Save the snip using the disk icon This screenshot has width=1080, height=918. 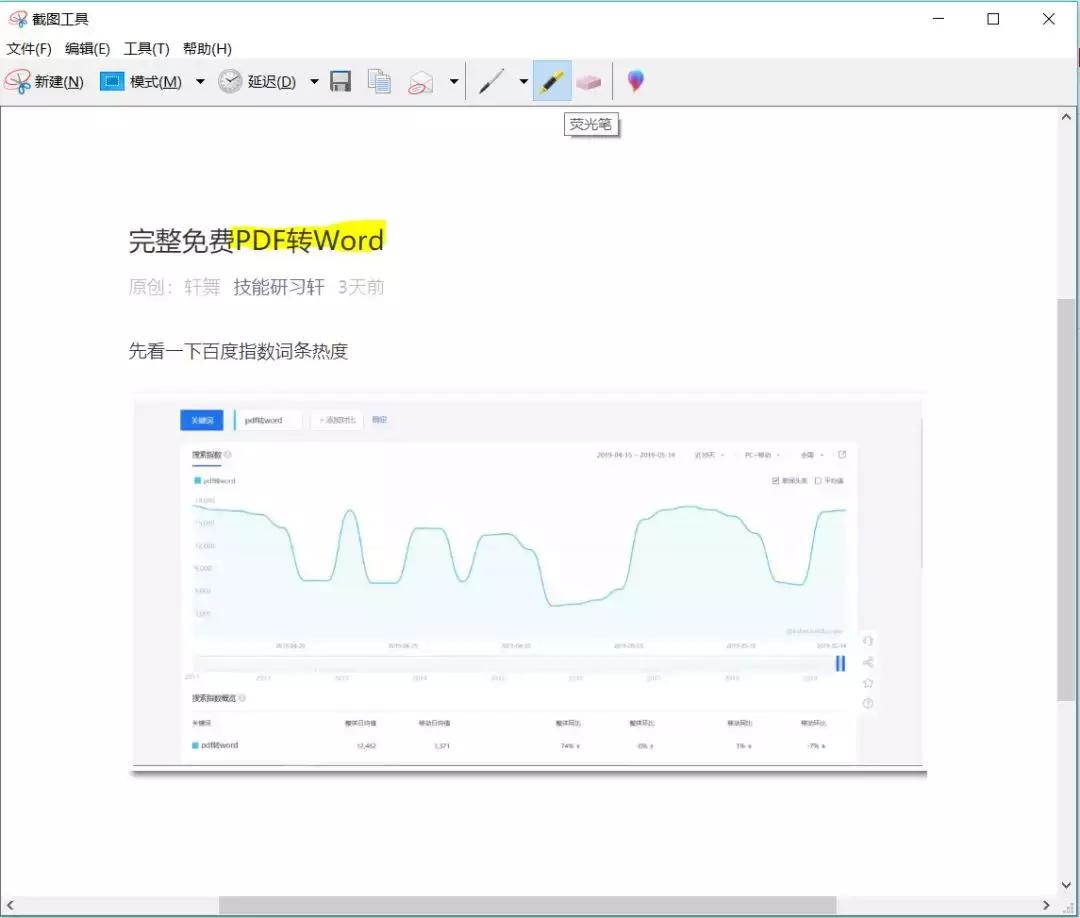(x=340, y=81)
